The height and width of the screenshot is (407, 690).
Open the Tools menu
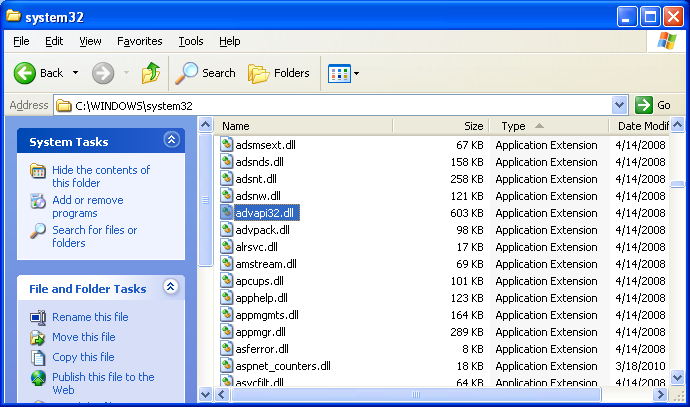click(x=191, y=41)
